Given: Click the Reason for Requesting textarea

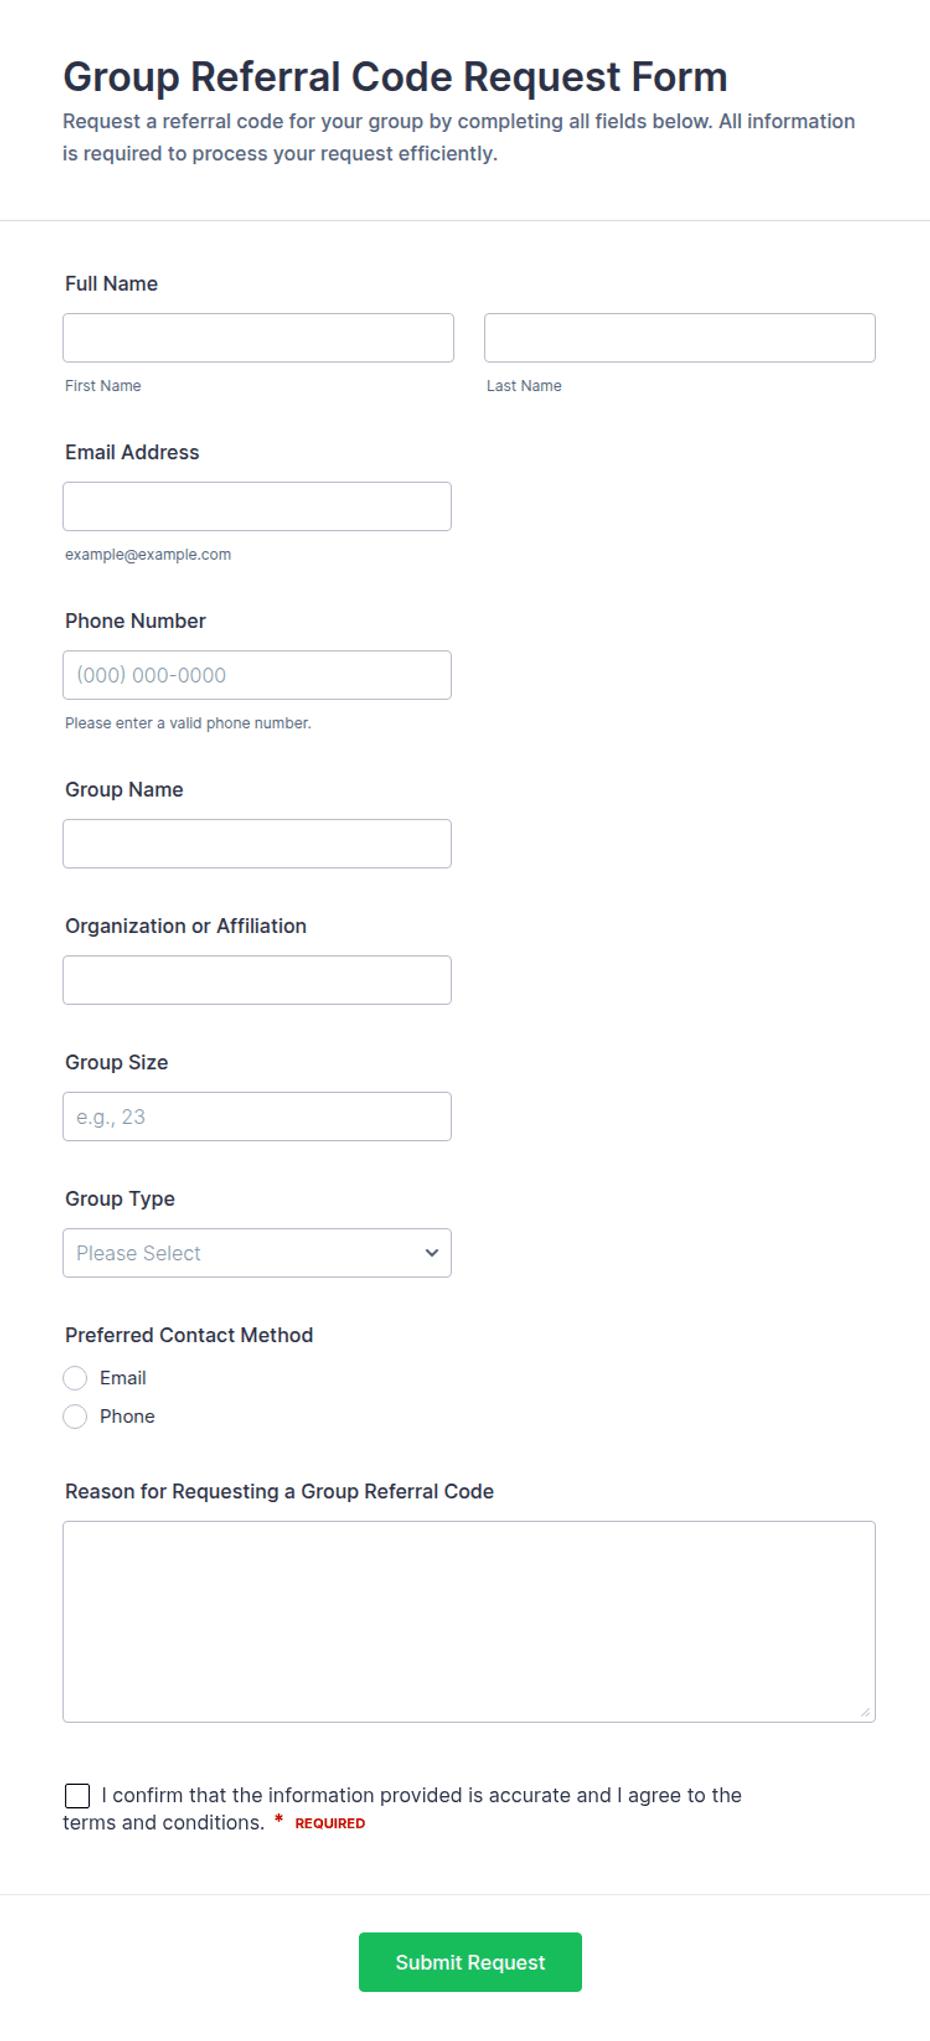Looking at the screenshot, I should point(469,1622).
